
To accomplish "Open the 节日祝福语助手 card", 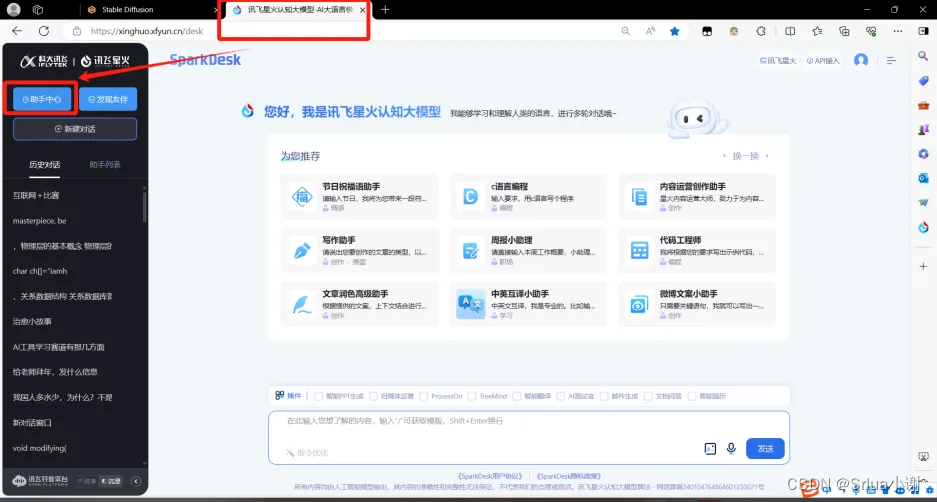I will pyautogui.click(x=359, y=197).
